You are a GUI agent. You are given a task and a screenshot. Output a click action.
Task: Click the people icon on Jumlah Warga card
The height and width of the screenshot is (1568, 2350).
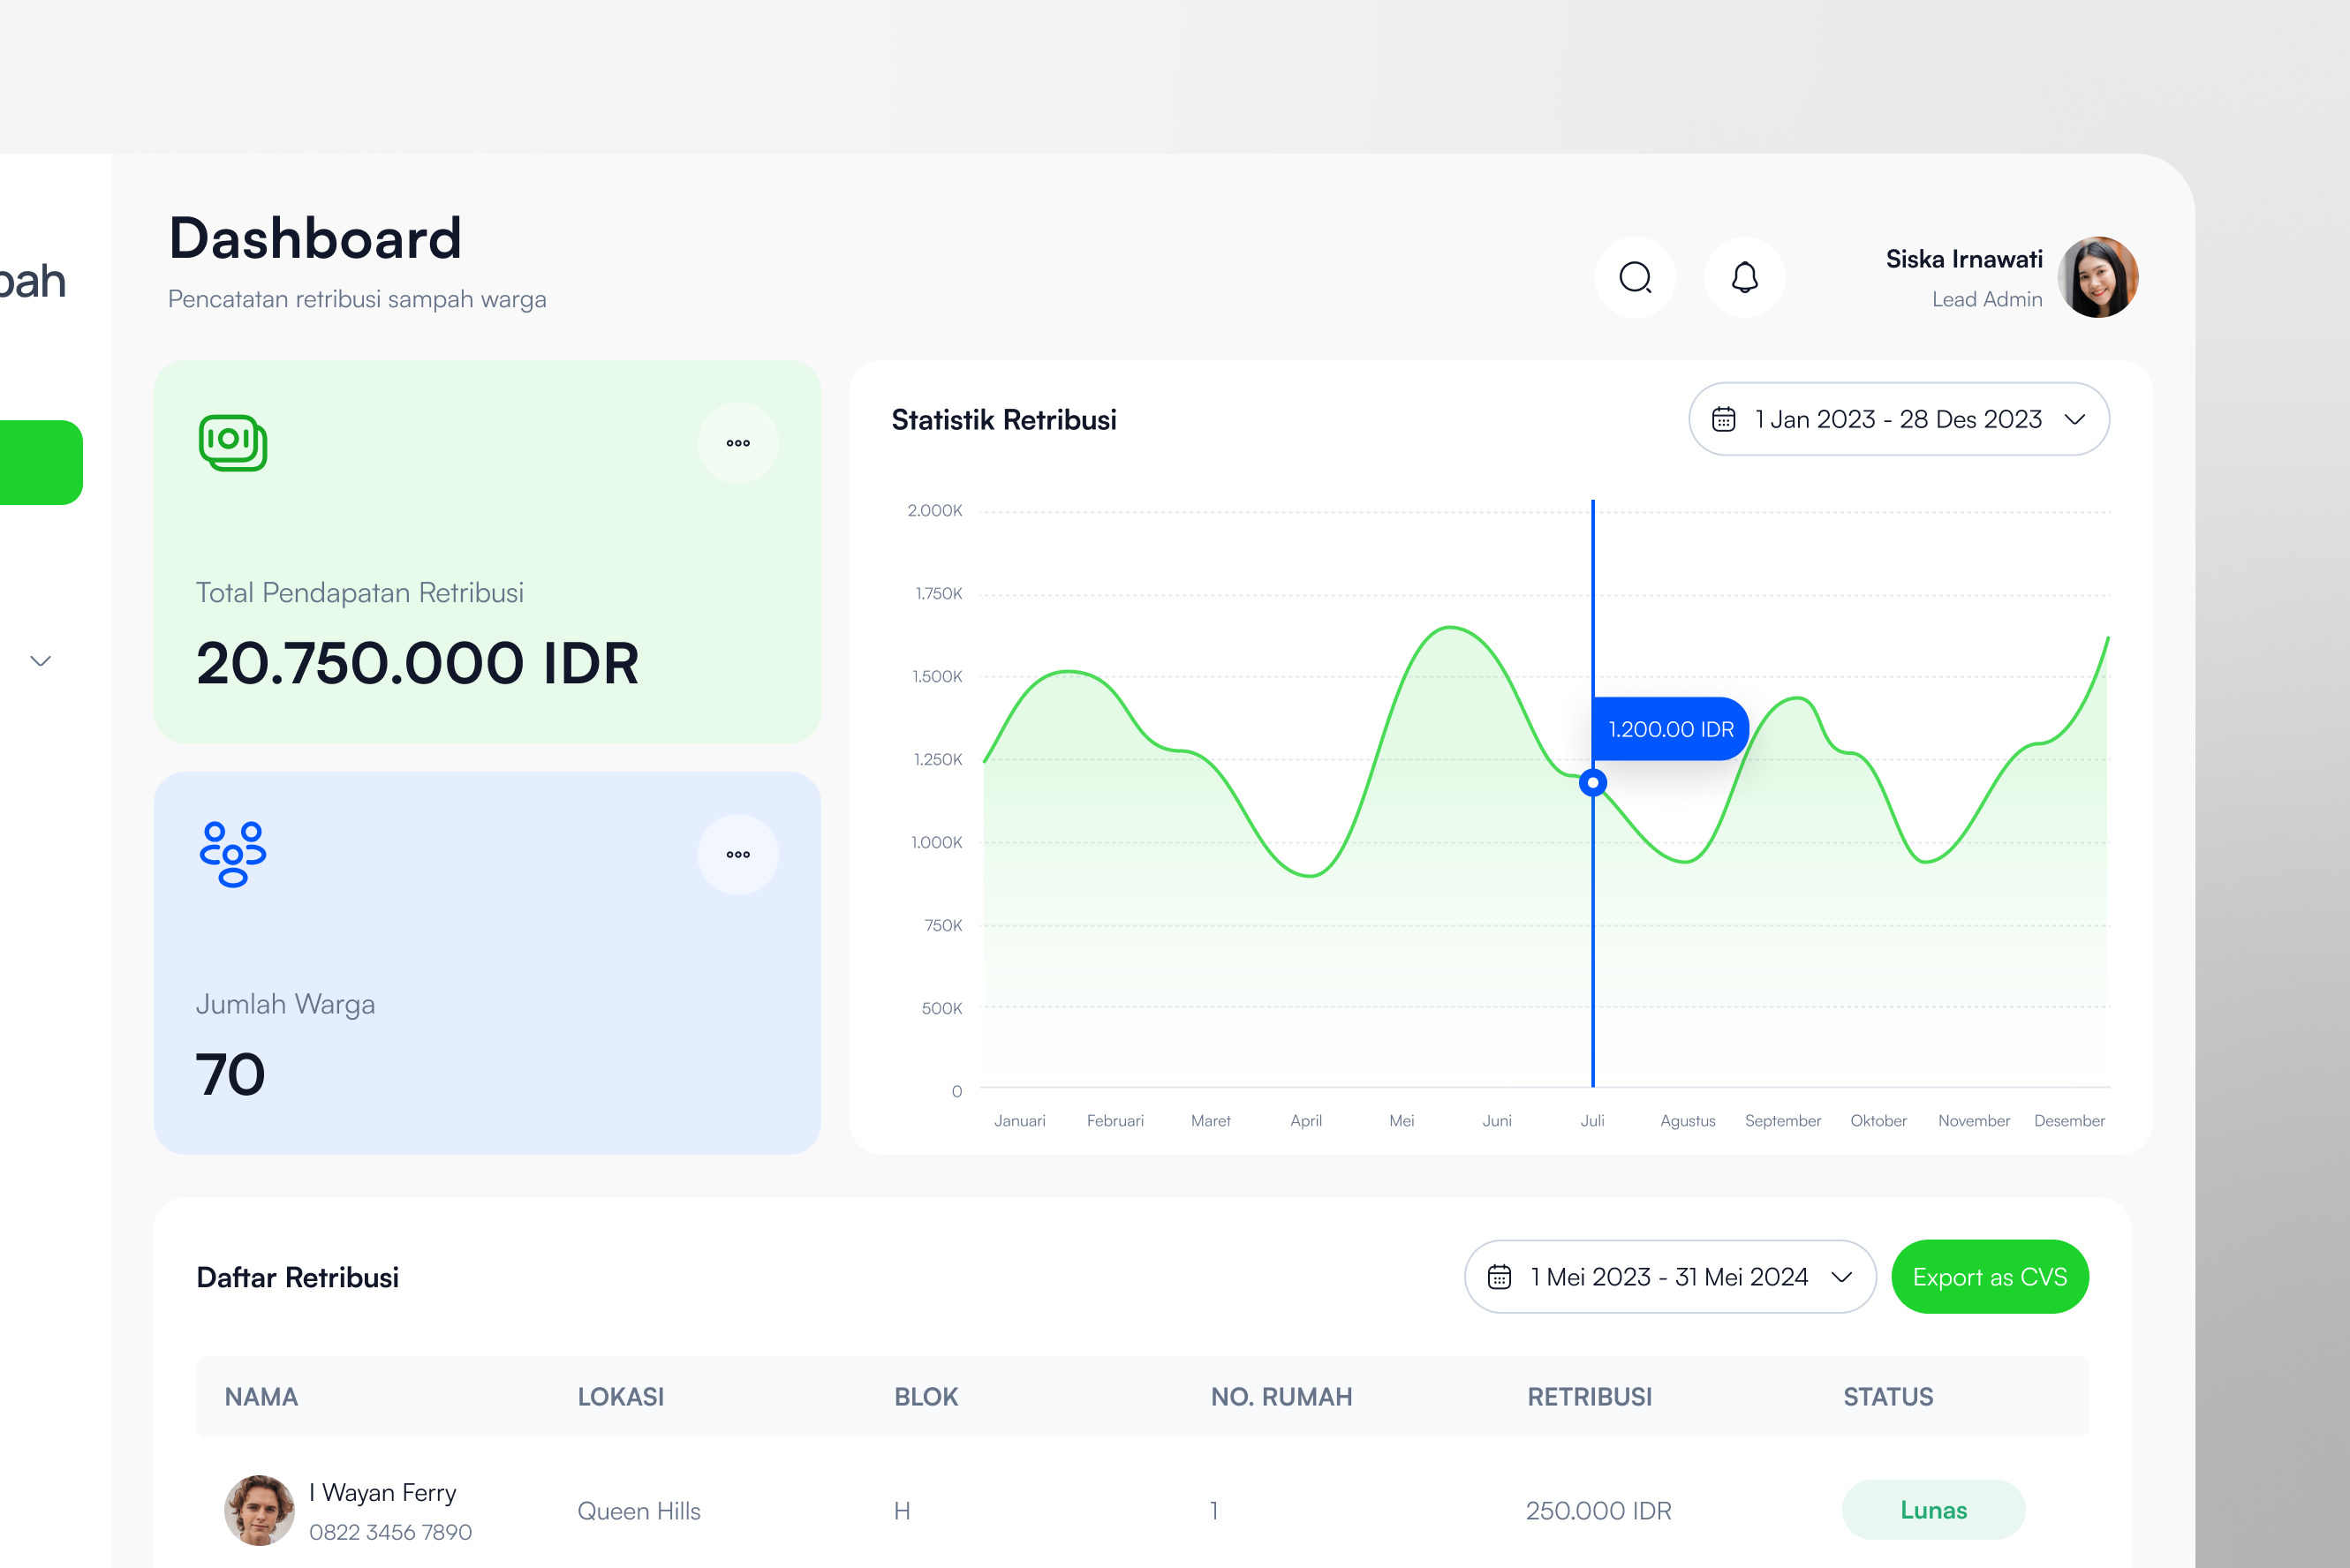[233, 854]
